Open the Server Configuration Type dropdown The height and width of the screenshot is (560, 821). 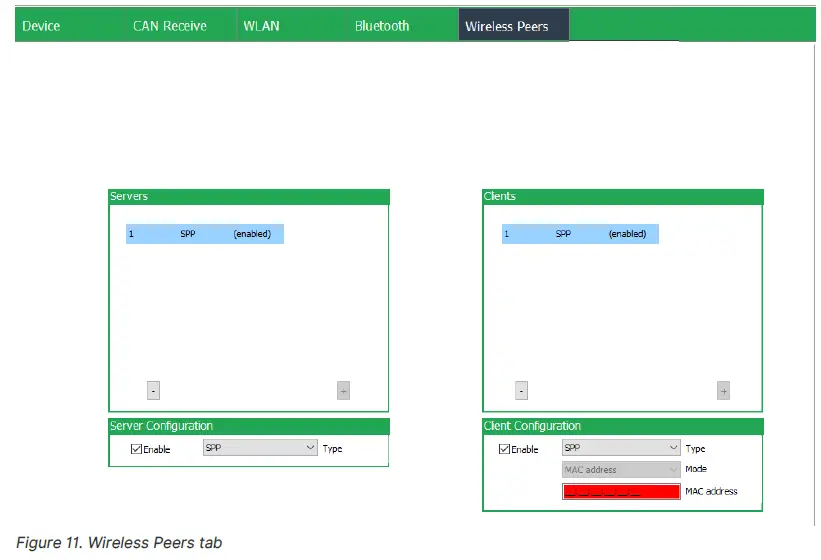click(x=260, y=449)
